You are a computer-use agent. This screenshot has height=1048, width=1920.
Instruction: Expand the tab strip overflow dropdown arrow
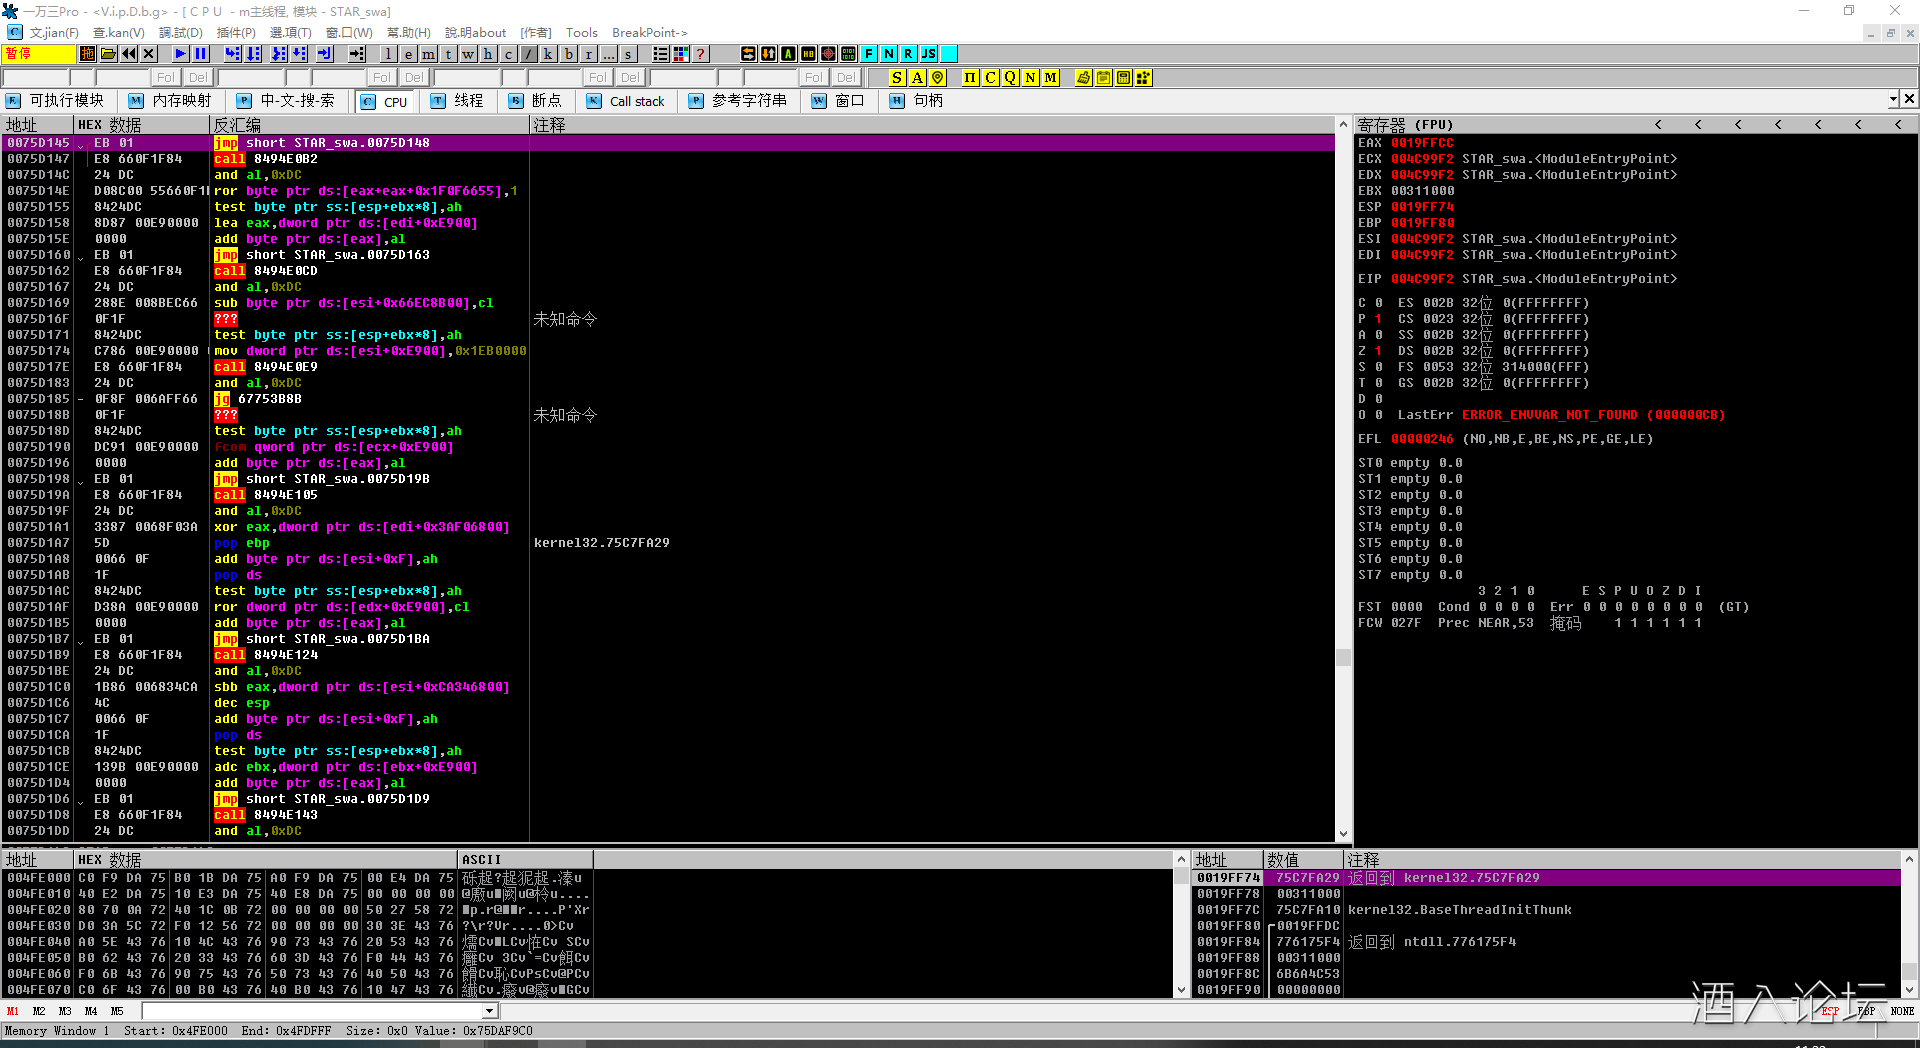click(x=1893, y=100)
